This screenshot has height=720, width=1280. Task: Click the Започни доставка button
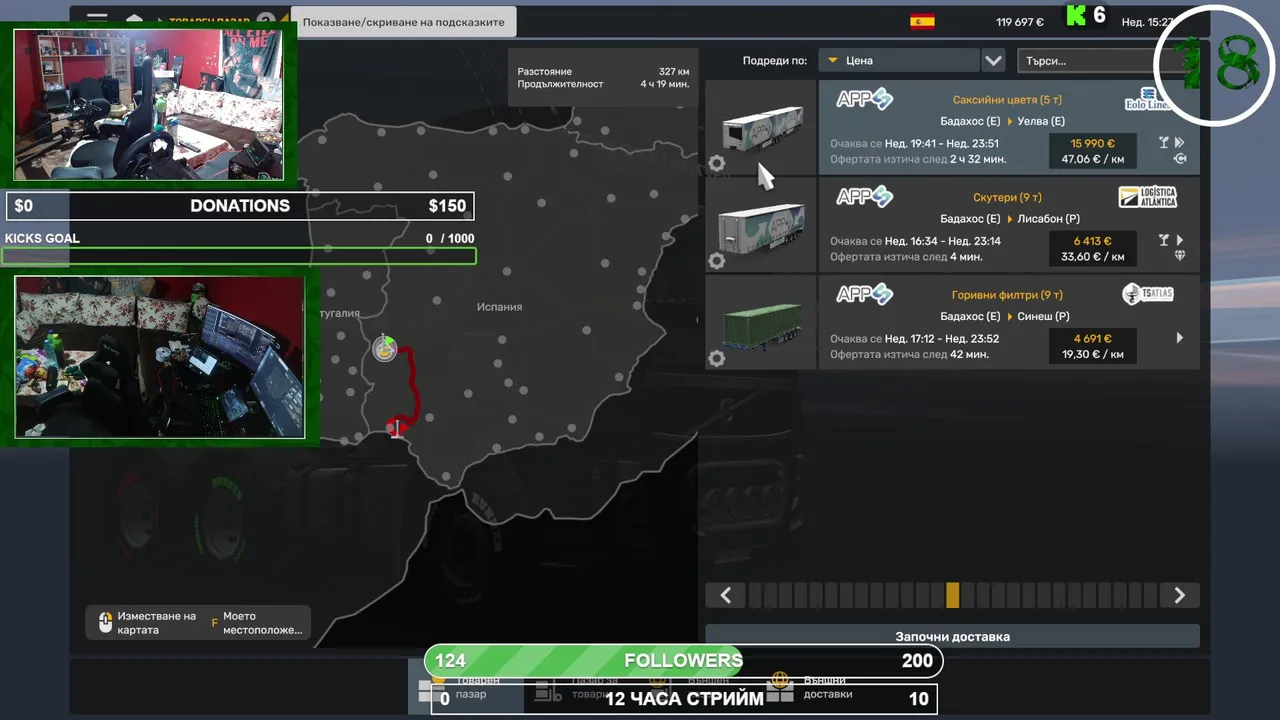click(x=952, y=636)
